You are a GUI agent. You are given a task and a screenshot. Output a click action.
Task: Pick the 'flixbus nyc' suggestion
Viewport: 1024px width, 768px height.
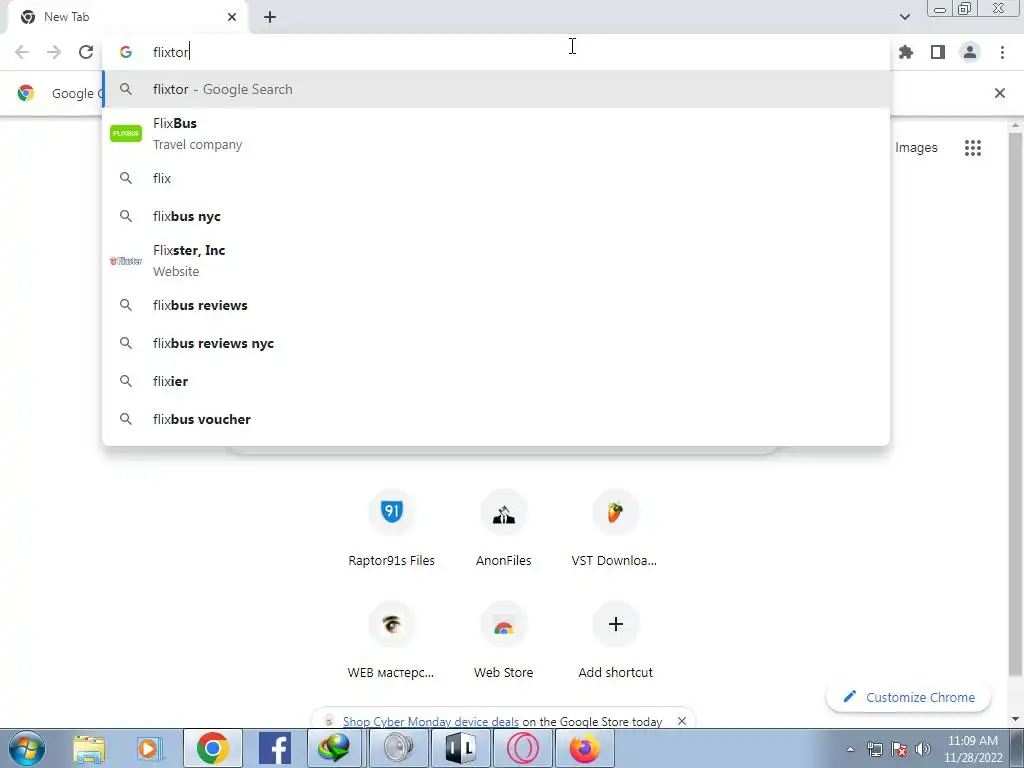tap(496, 216)
